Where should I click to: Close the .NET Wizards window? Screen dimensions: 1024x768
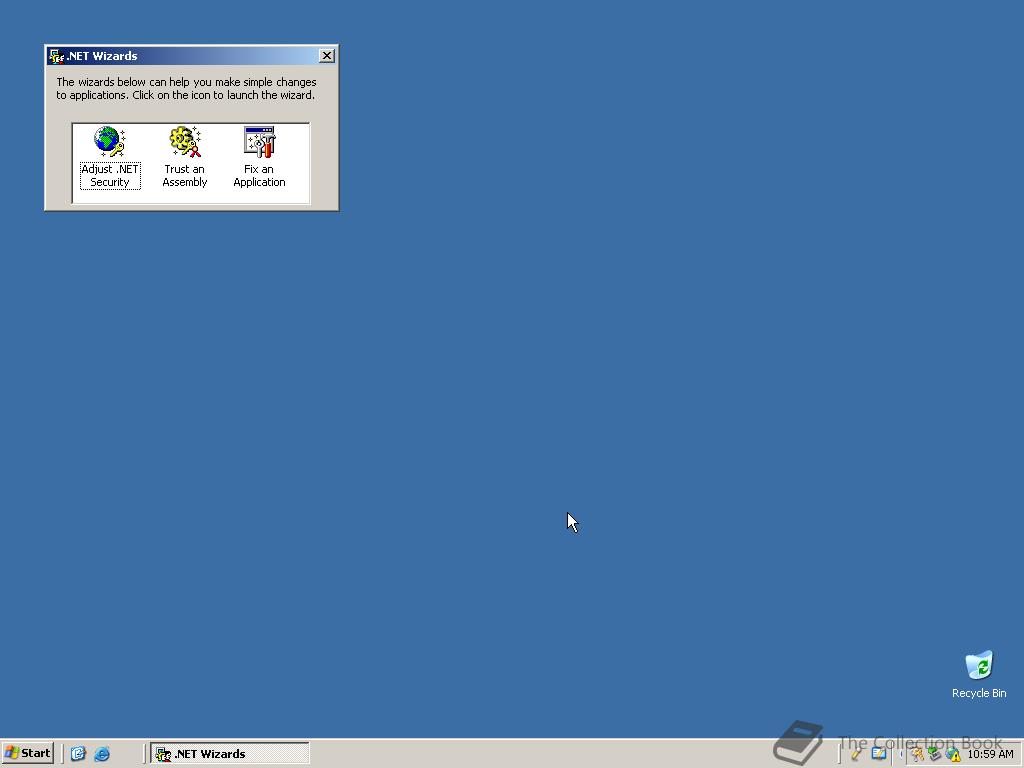(327, 56)
